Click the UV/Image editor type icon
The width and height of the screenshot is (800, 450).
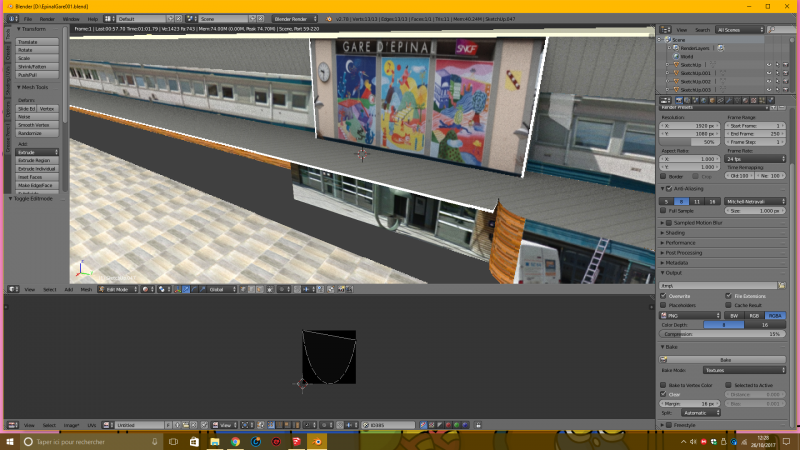click(13, 425)
